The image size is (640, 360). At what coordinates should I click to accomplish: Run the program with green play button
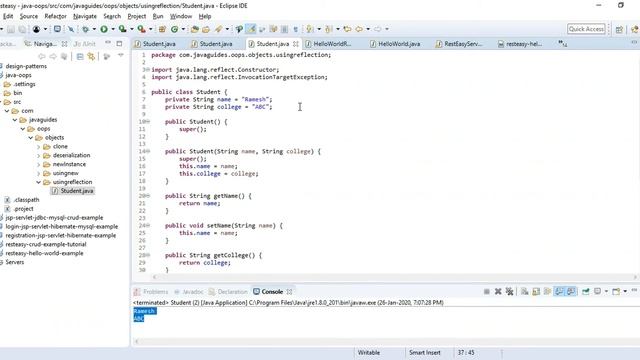tap(104, 29)
